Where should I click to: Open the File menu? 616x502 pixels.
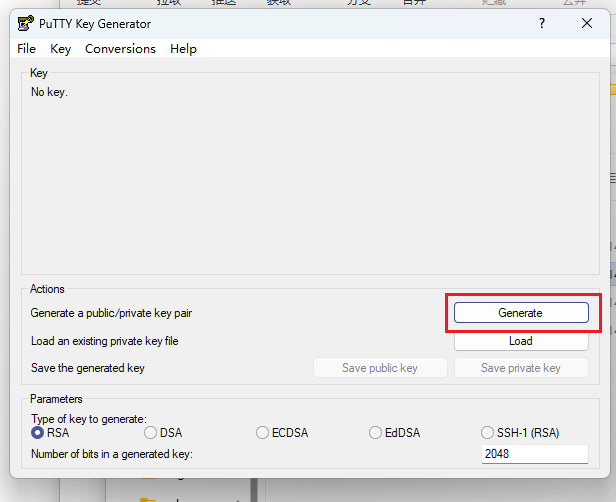point(26,48)
